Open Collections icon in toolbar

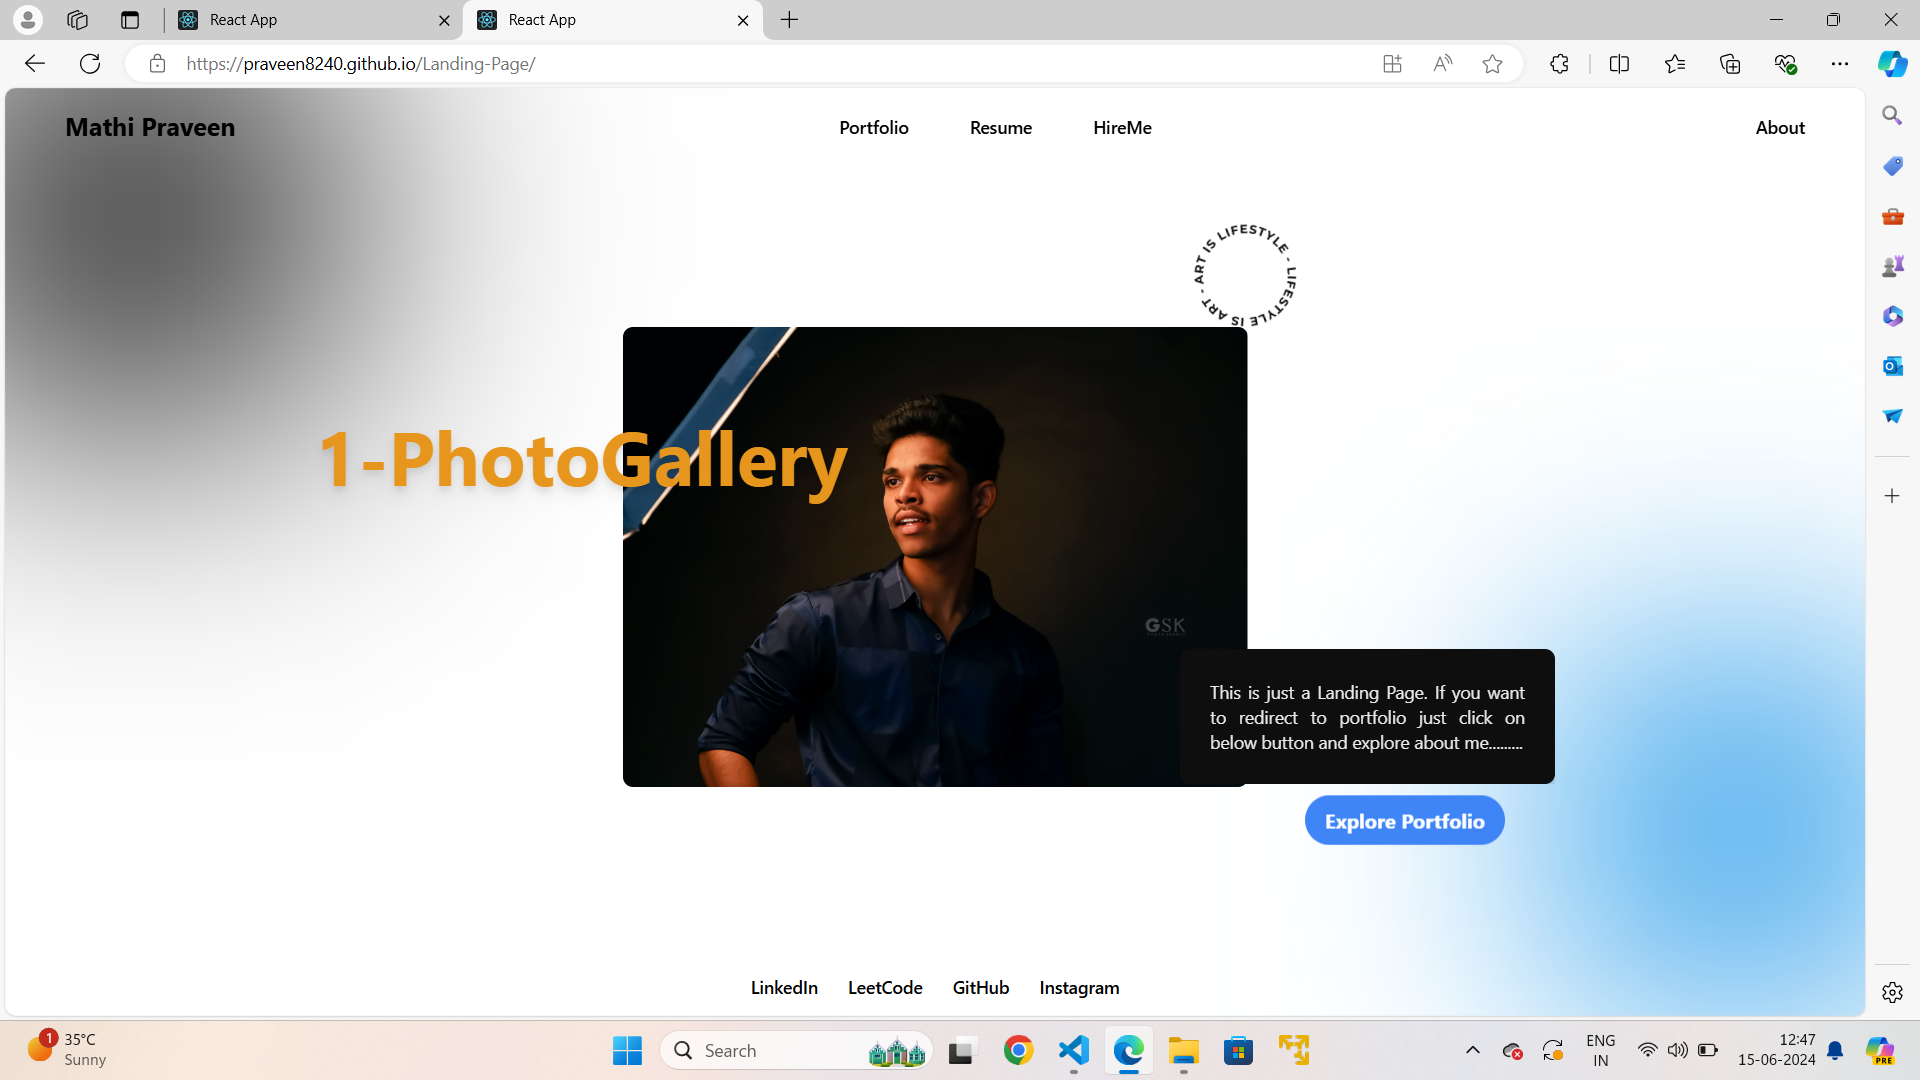pos(1730,64)
